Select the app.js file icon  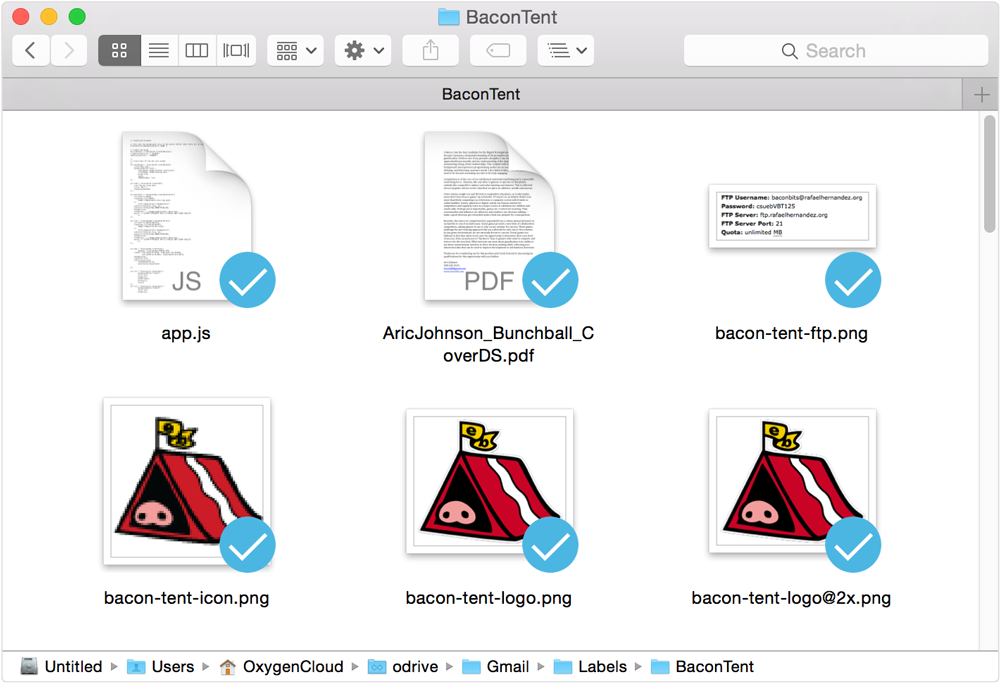click(188, 216)
